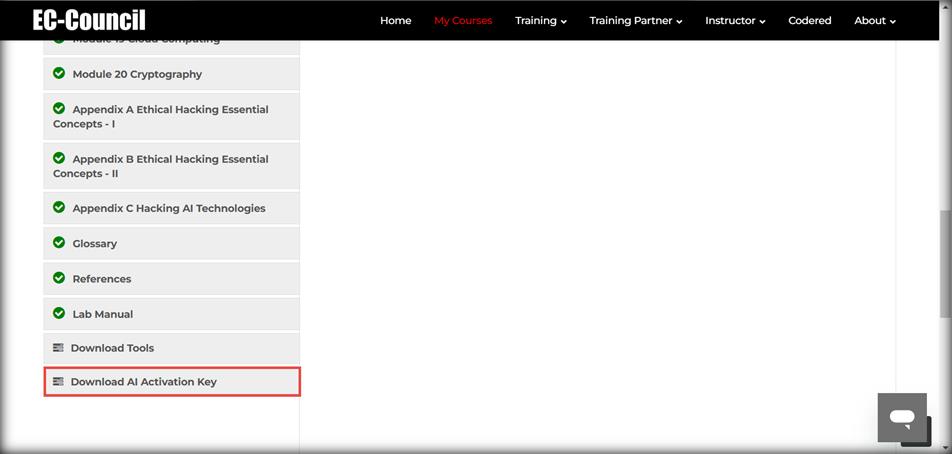The image size is (952, 454).
Task: Expand the Training dropdown menu
Action: click(540, 21)
